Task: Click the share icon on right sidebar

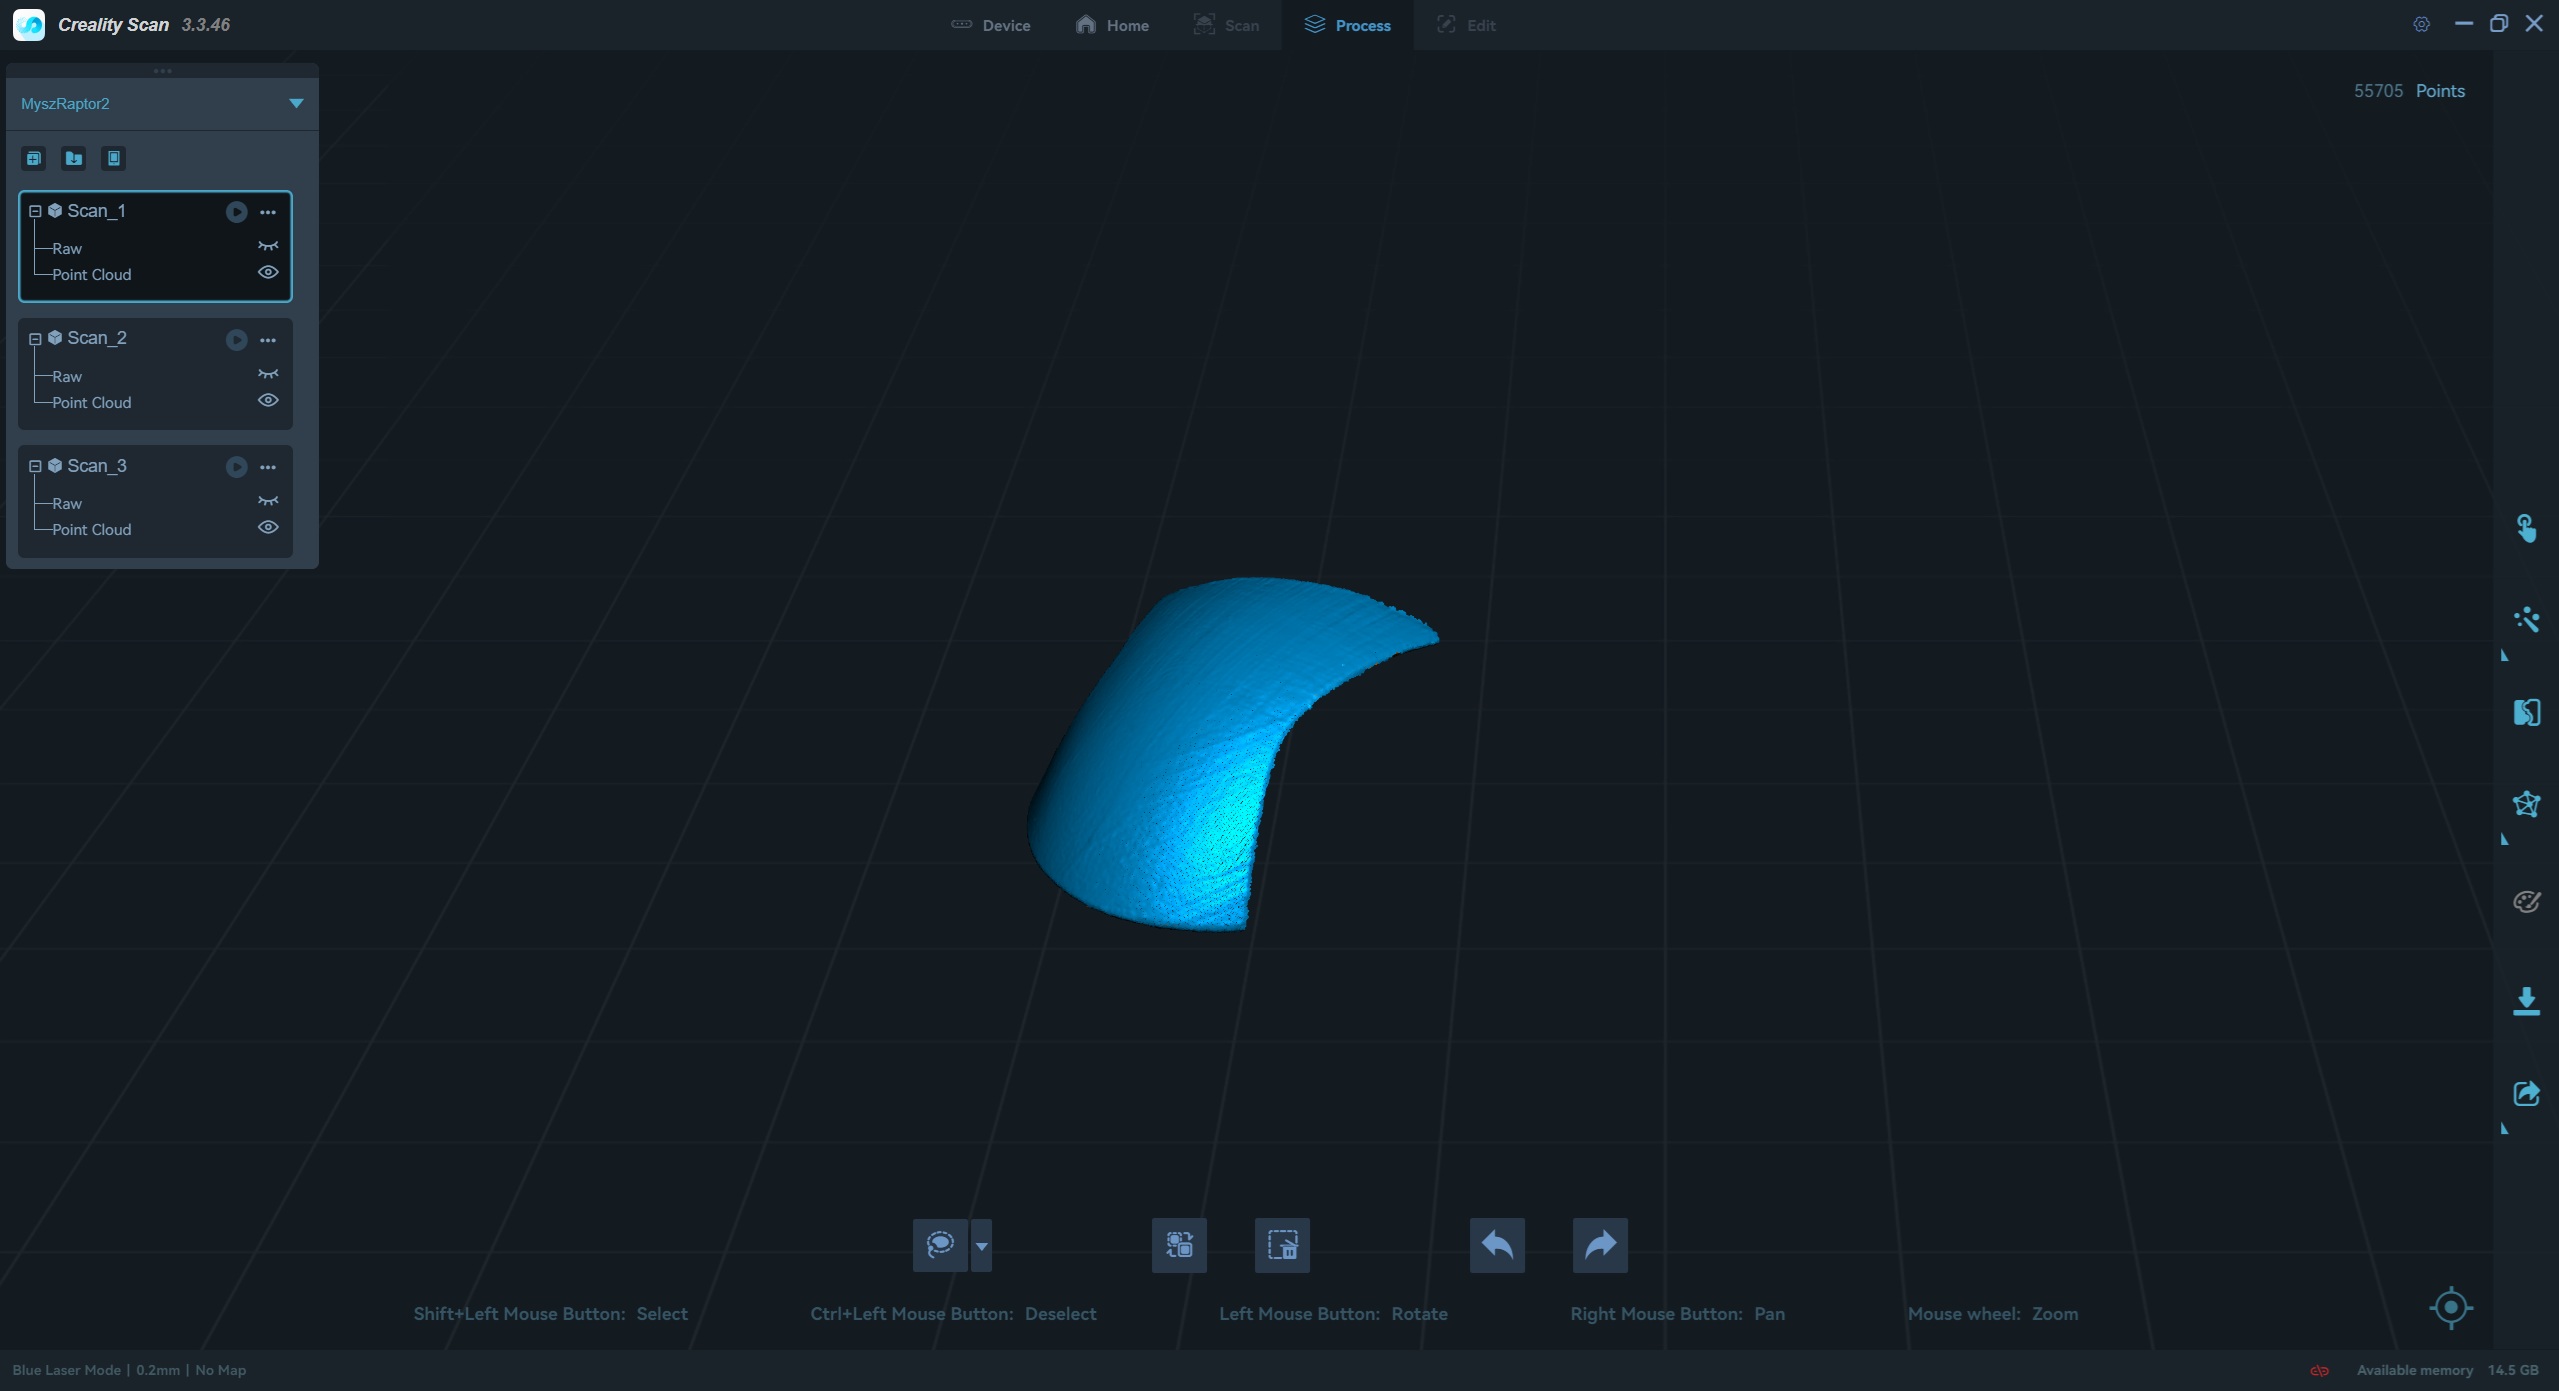Action: pos(2526,1094)
